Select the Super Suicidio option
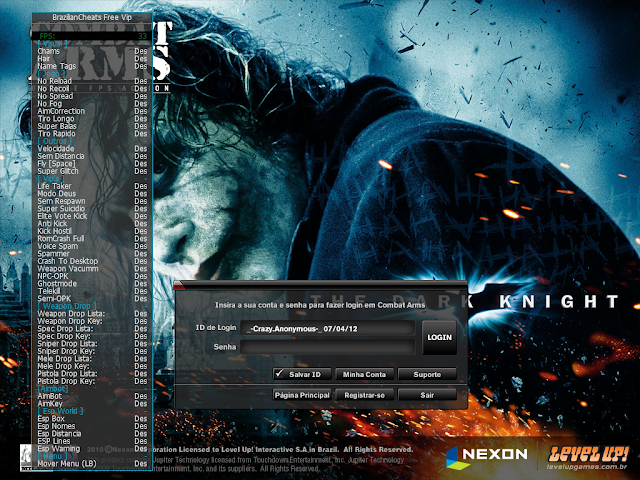Screen dimensions: 640x480 92,209
